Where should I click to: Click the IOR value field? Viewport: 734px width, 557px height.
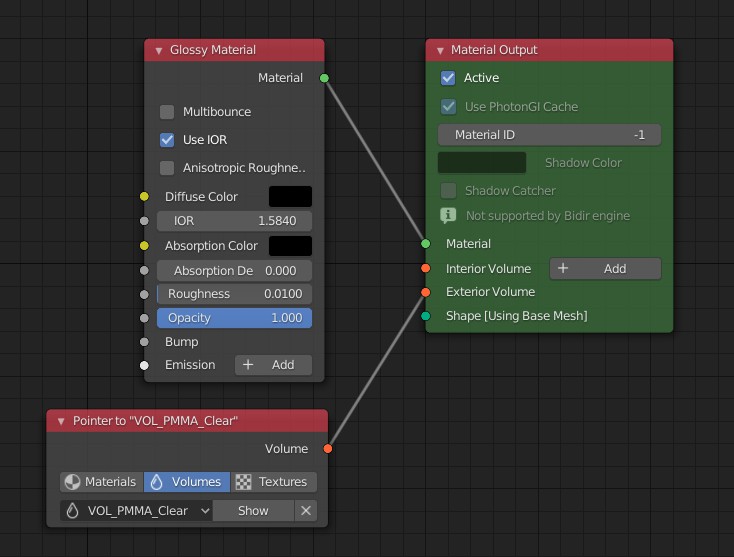pyautogui.click(x=234, y=221)
